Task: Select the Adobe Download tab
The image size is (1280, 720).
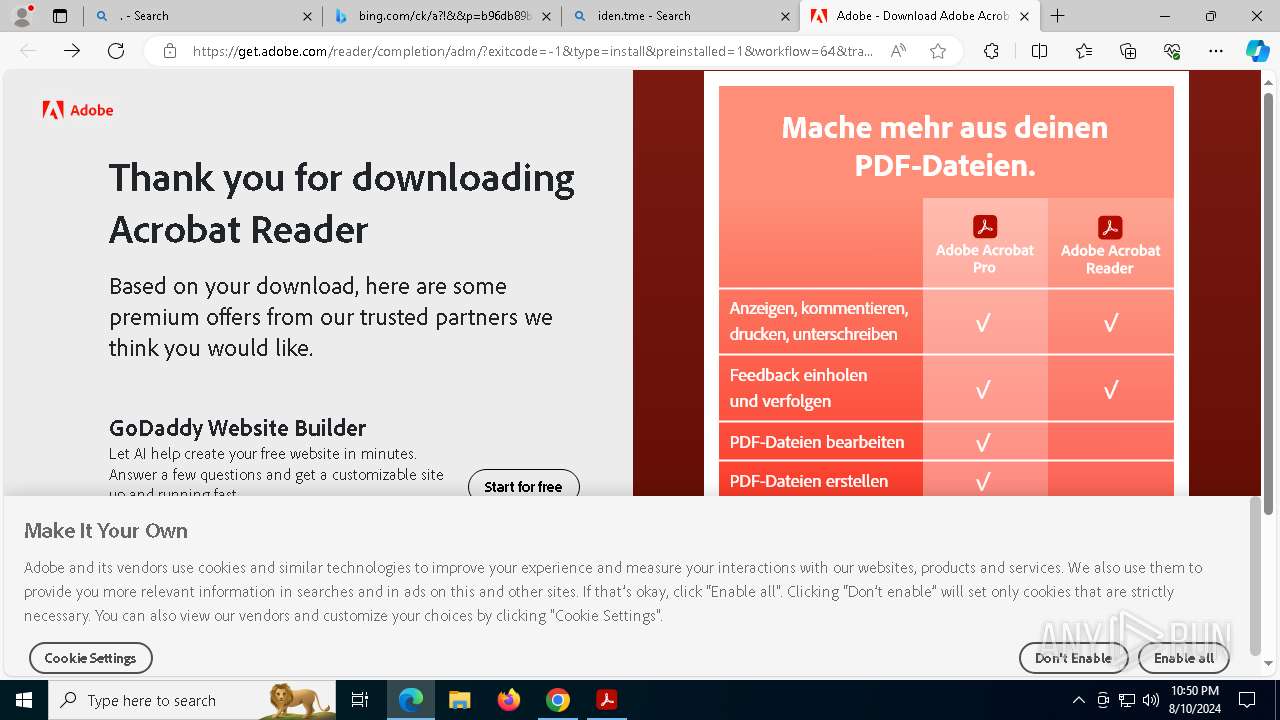Action: point(918,16)
